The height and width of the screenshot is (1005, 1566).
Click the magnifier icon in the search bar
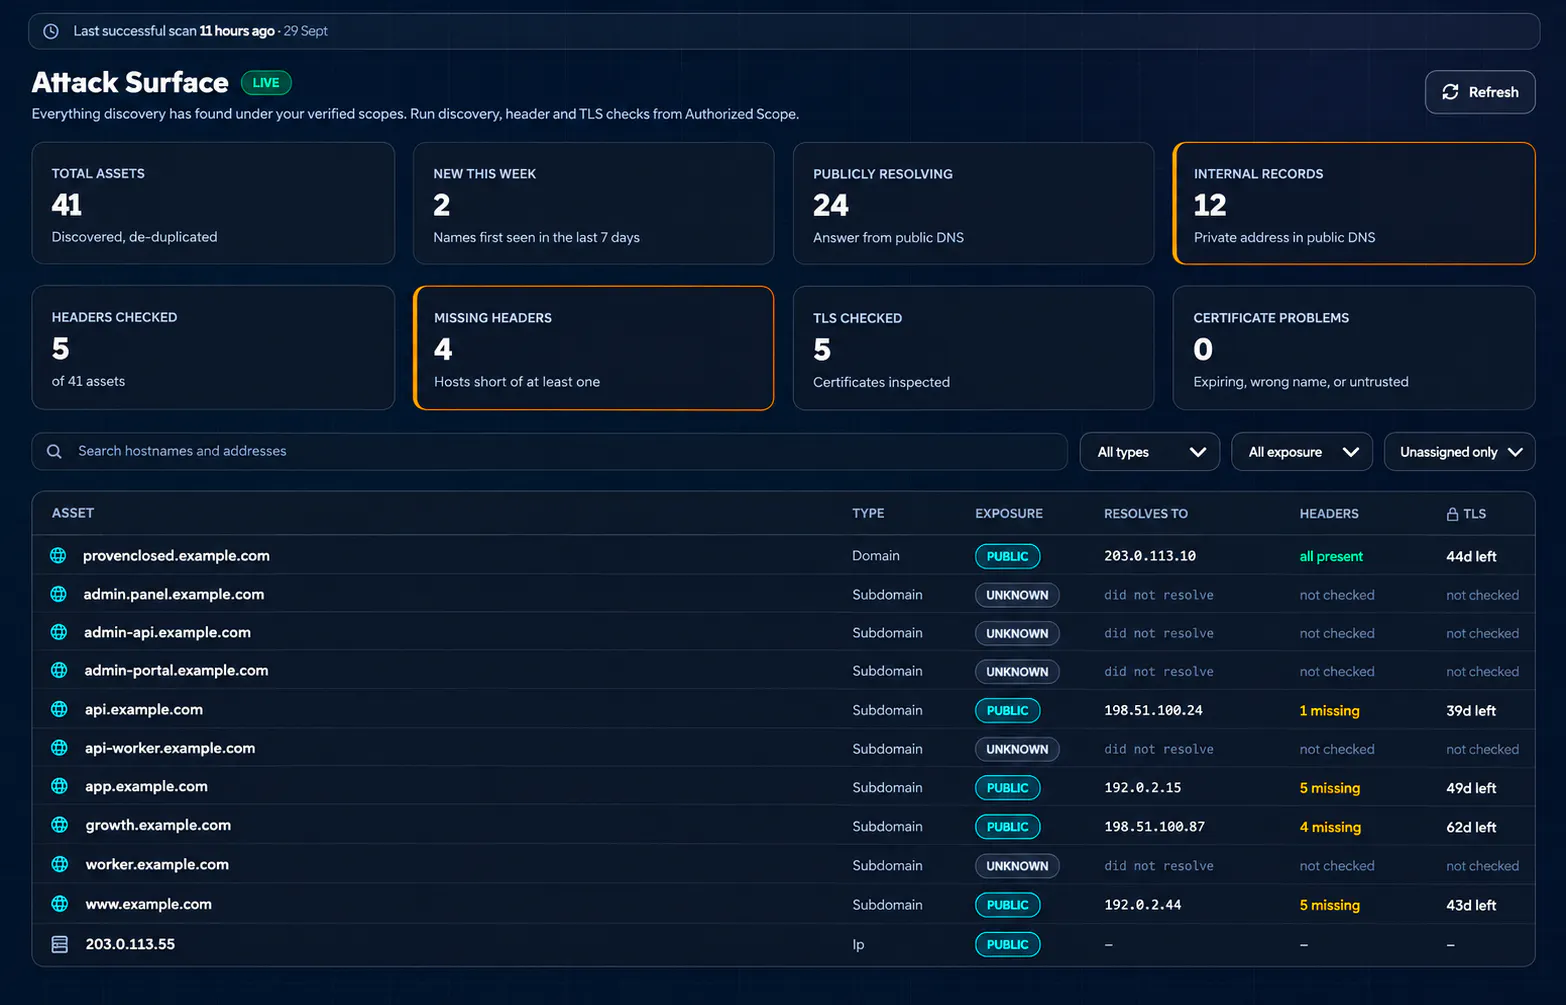click(54, 451)
